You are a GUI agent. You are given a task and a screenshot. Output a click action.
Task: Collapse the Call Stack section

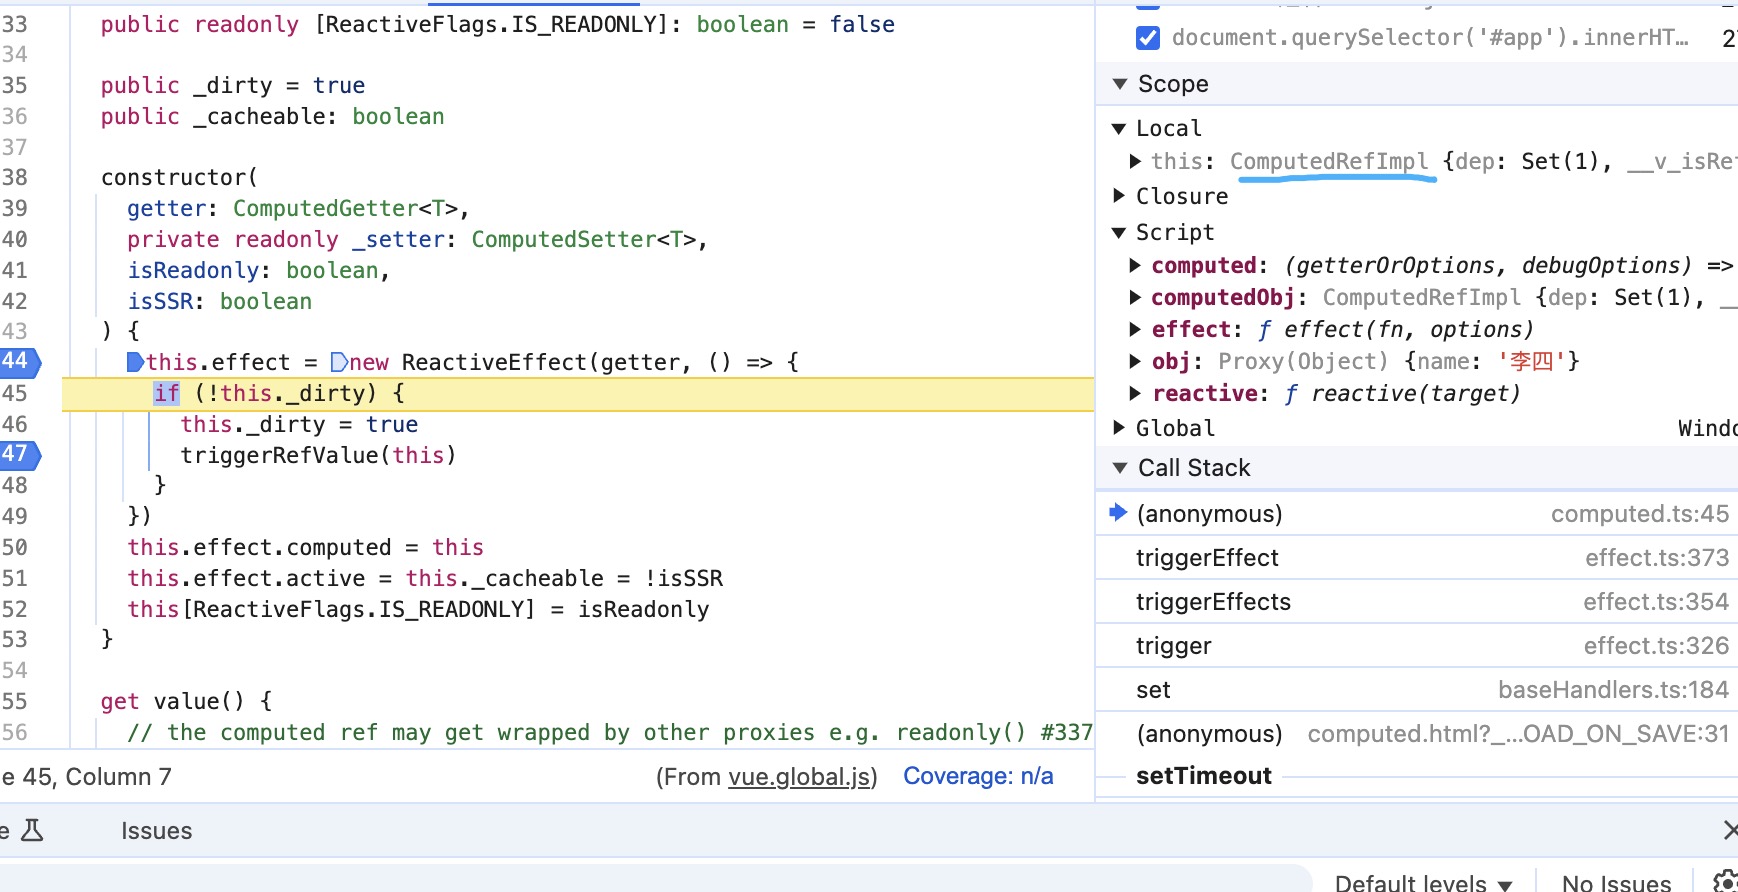pyautogui.click(x=1120, y=468)
